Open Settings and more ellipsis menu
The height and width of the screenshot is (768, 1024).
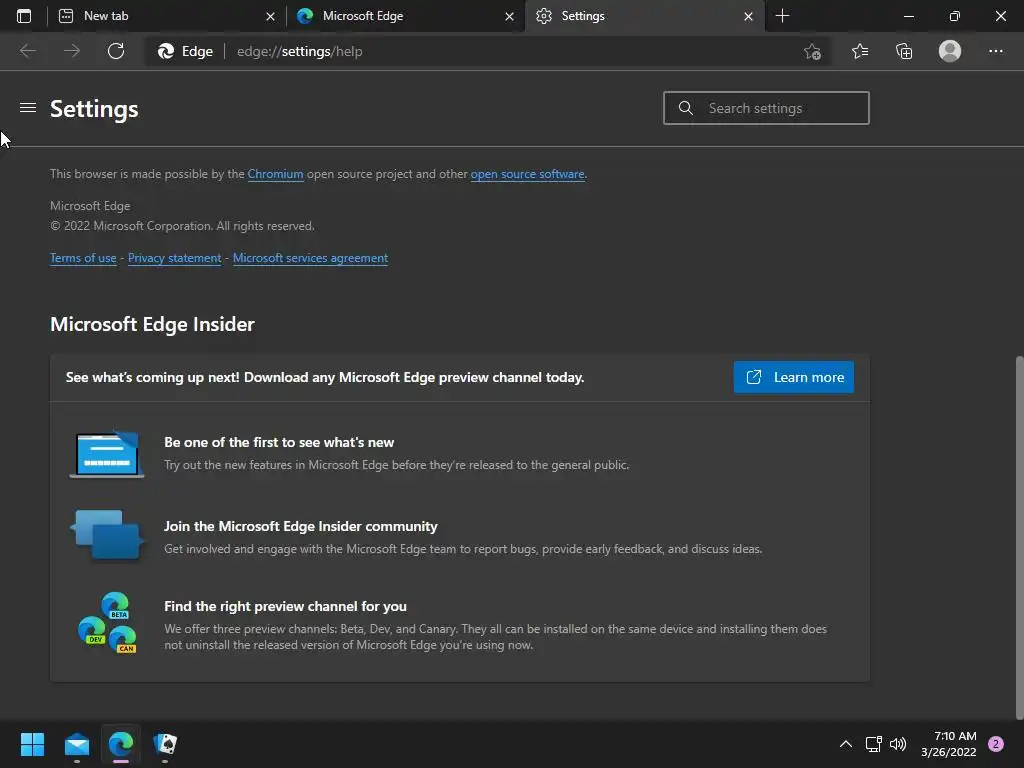point(995,51)
